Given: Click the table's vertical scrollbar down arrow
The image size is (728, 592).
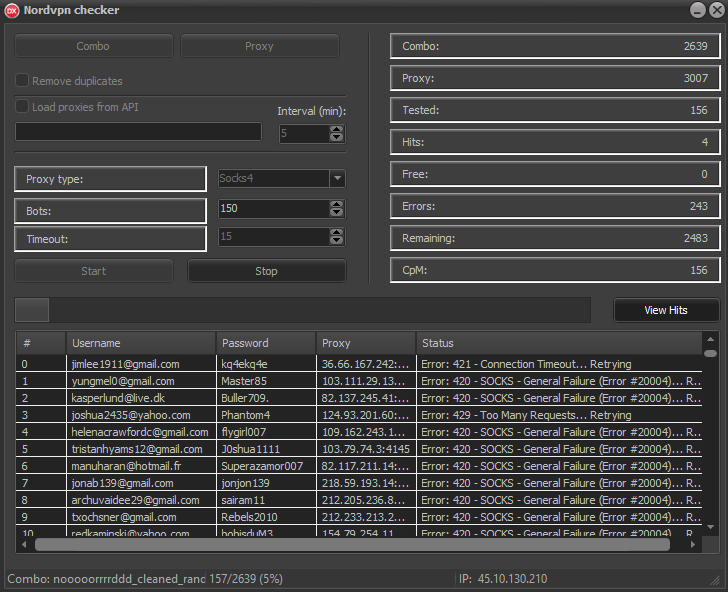Looking at the screenshot, I should (x=710, y=527).
